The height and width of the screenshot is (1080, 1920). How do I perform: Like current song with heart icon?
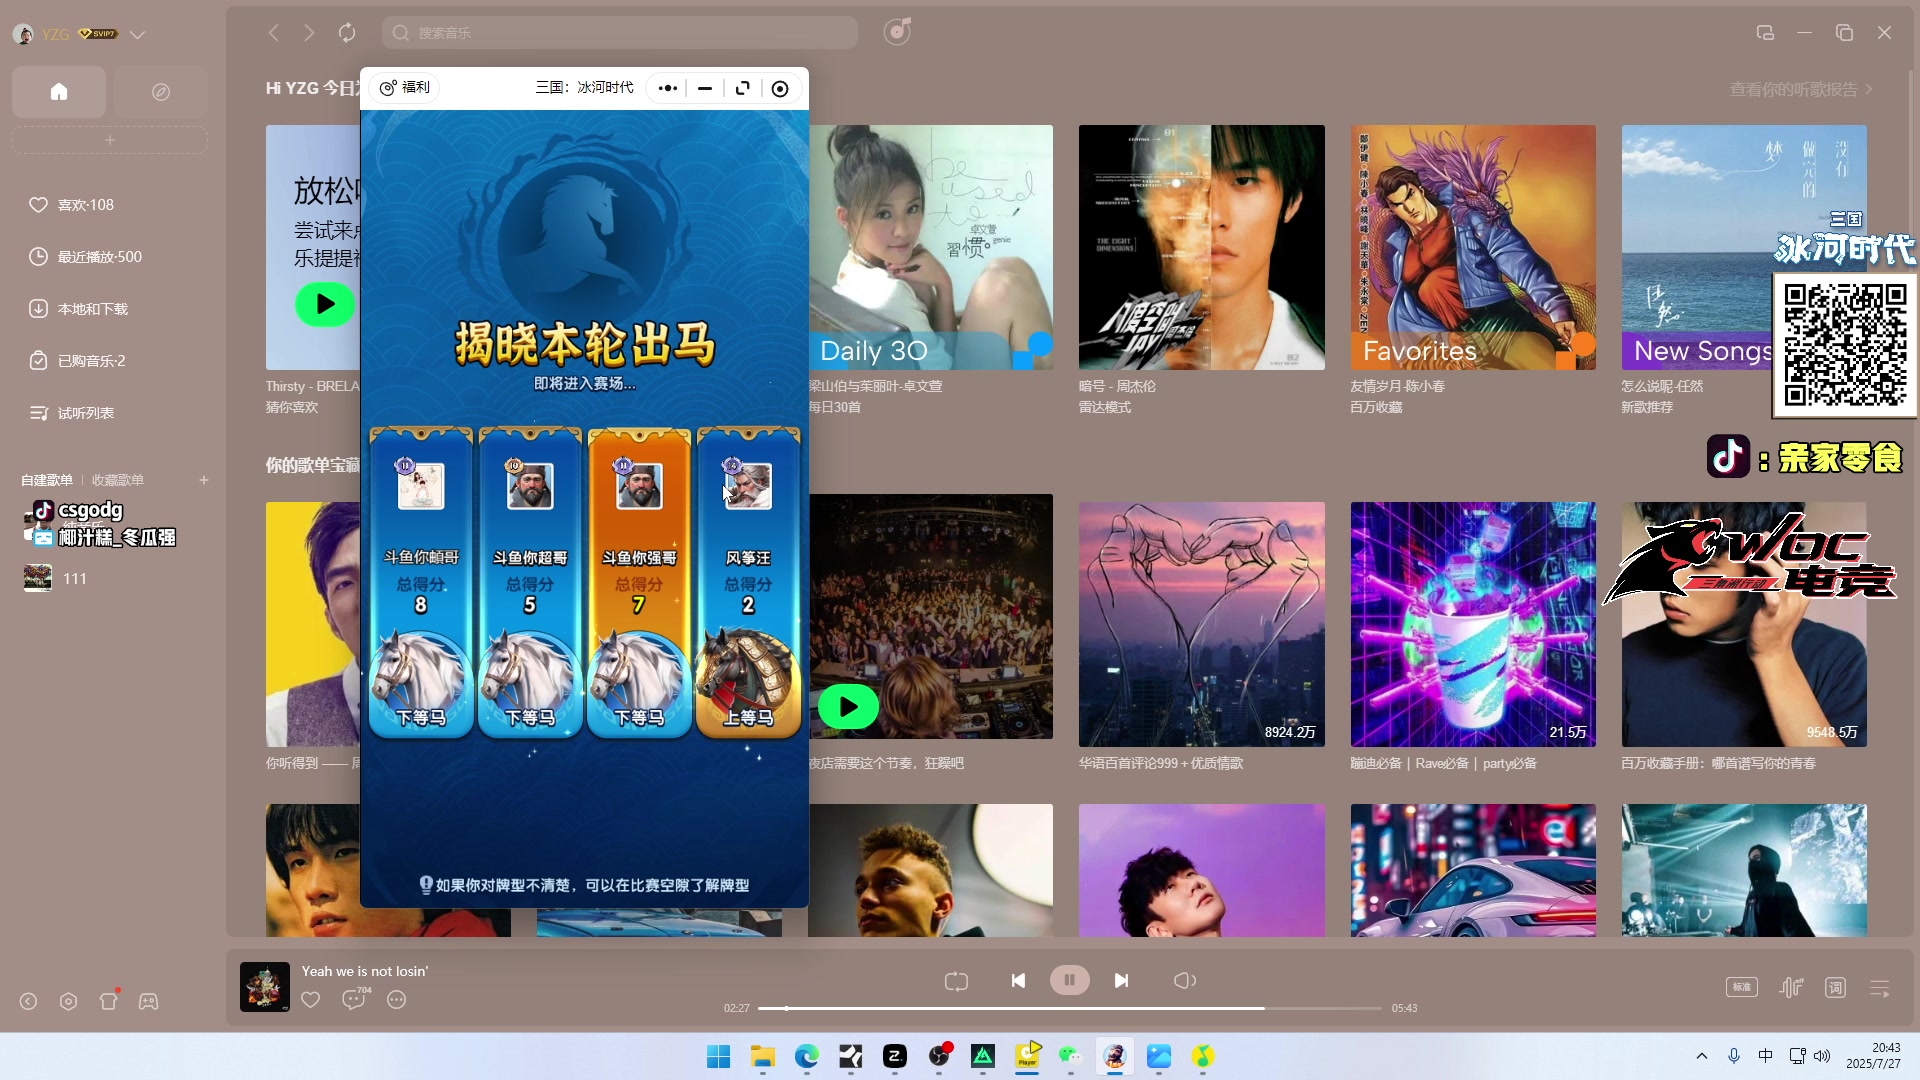click(x=311, y=999)
